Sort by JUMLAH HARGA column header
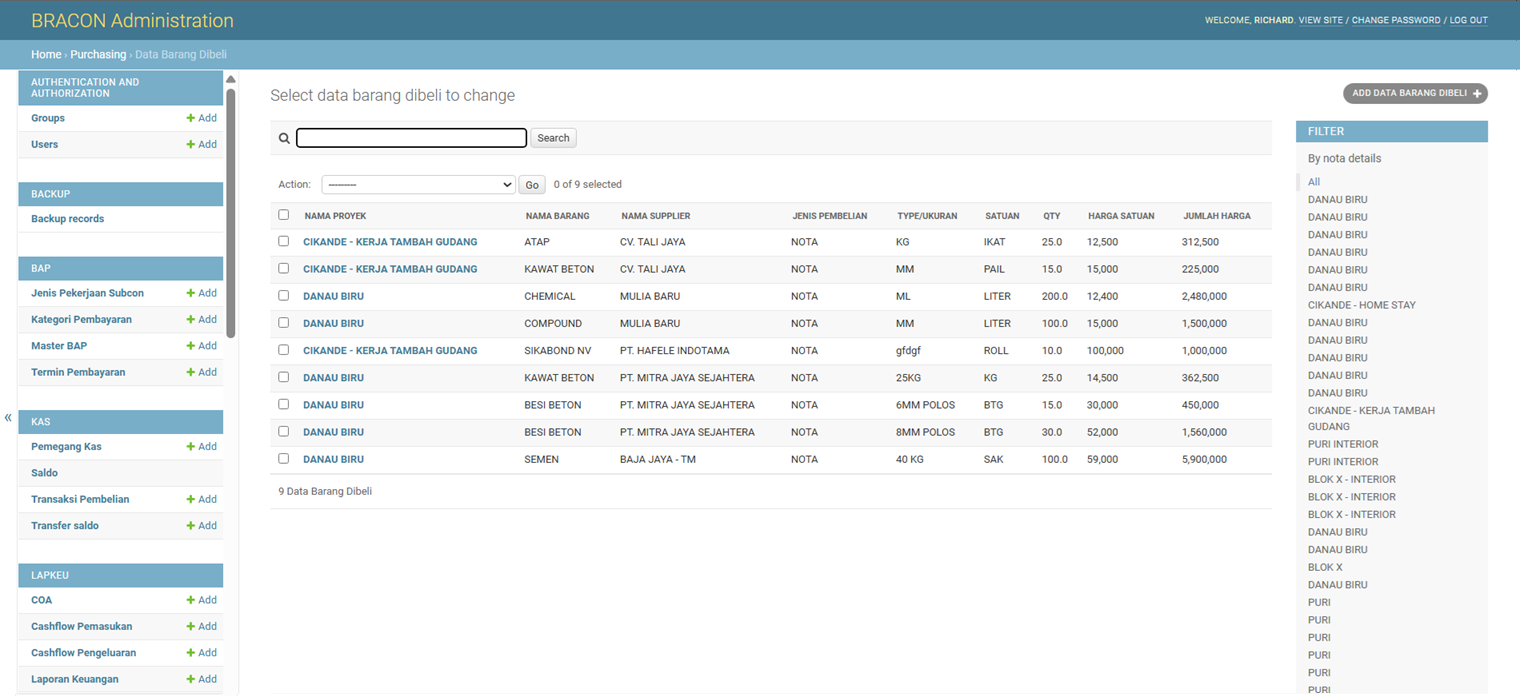 tap(1217, 216)
